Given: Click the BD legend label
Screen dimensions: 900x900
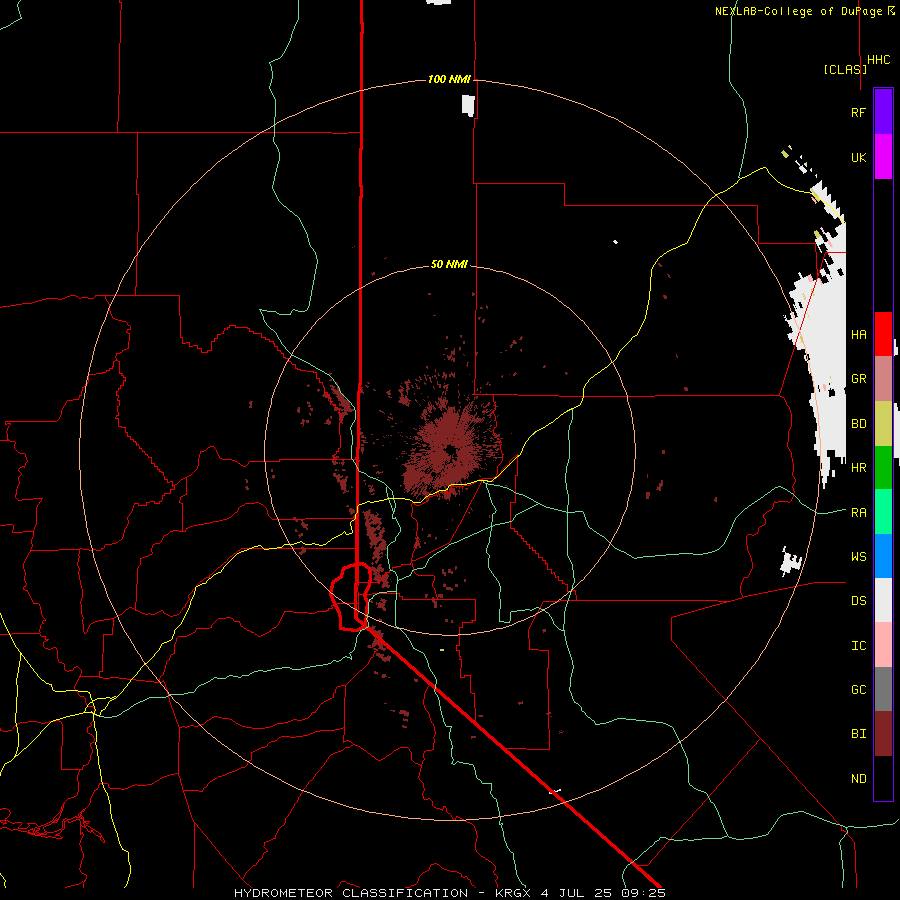Looking at the screenshot, I should 858,424.
